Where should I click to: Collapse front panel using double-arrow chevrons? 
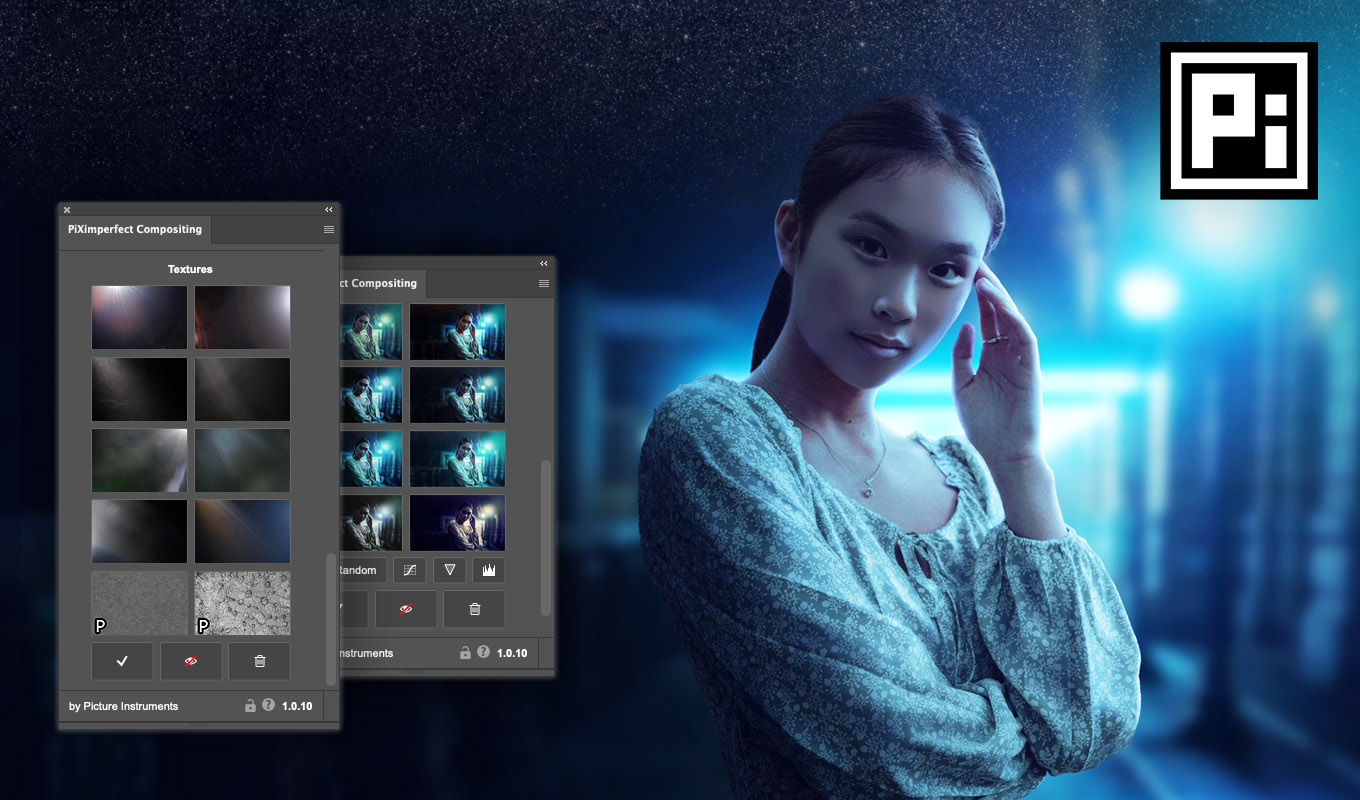(328, 210)
